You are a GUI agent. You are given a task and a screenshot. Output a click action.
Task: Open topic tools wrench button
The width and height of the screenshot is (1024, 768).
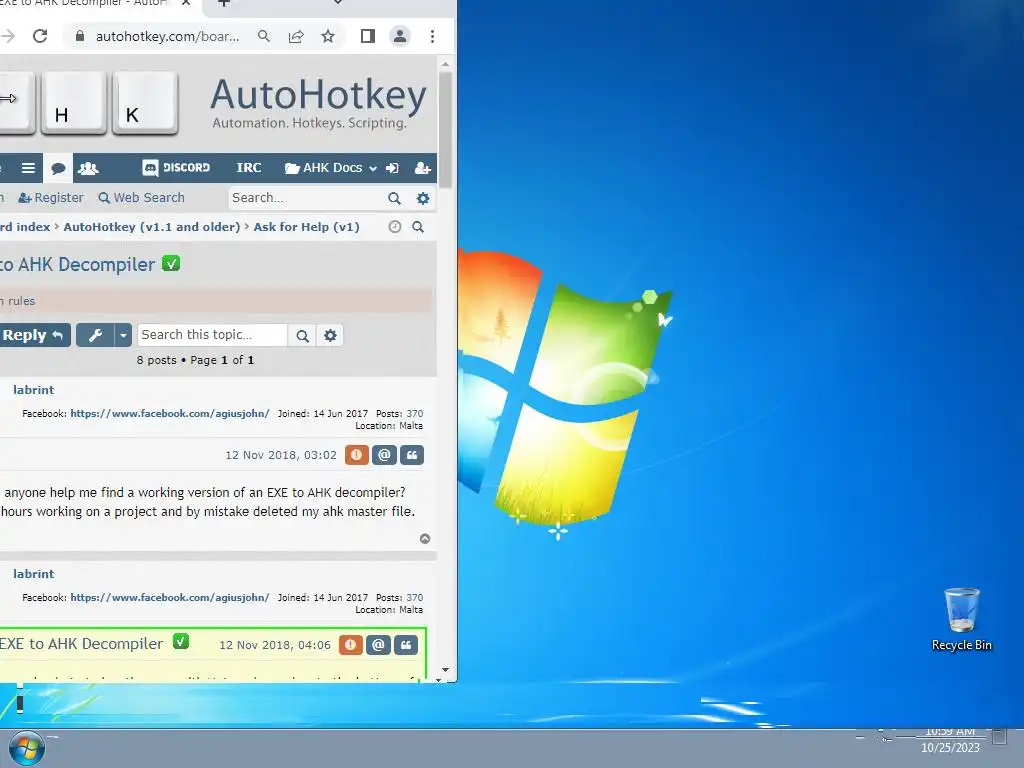(x=95, y=335)
